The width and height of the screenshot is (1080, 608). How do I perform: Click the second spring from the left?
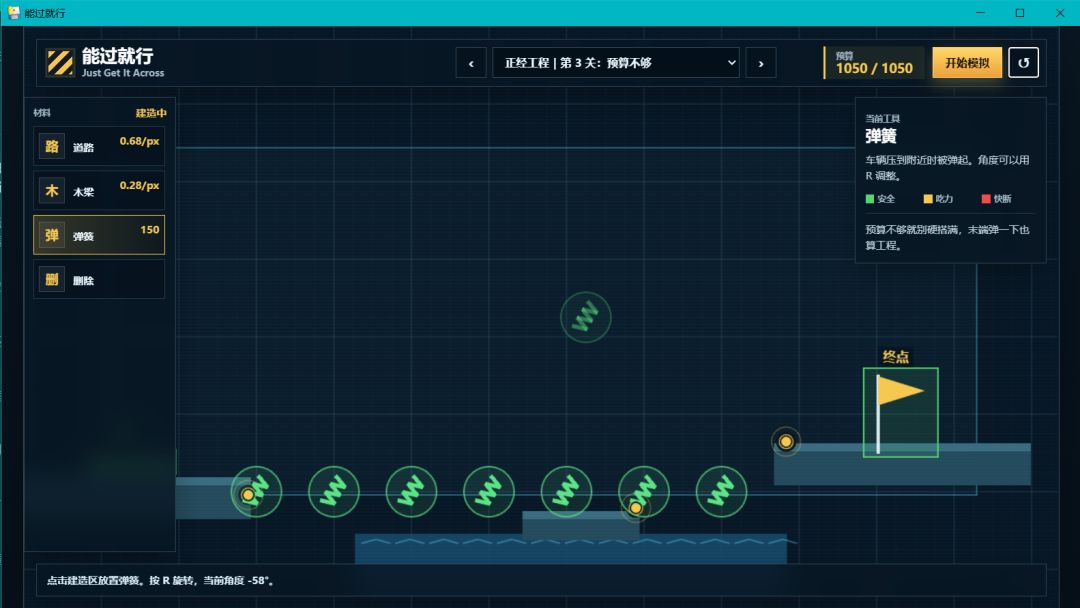pos(334,492)
